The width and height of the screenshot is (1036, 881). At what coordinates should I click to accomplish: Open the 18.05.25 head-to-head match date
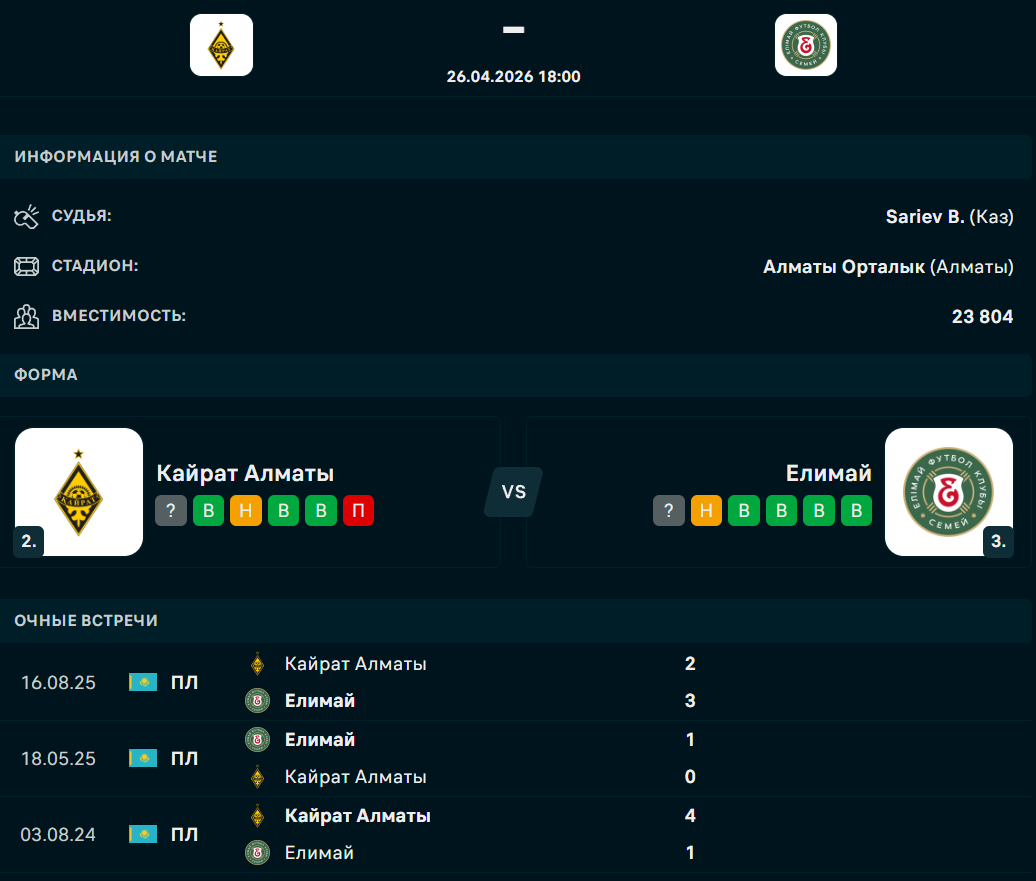(x=58, y=758)
